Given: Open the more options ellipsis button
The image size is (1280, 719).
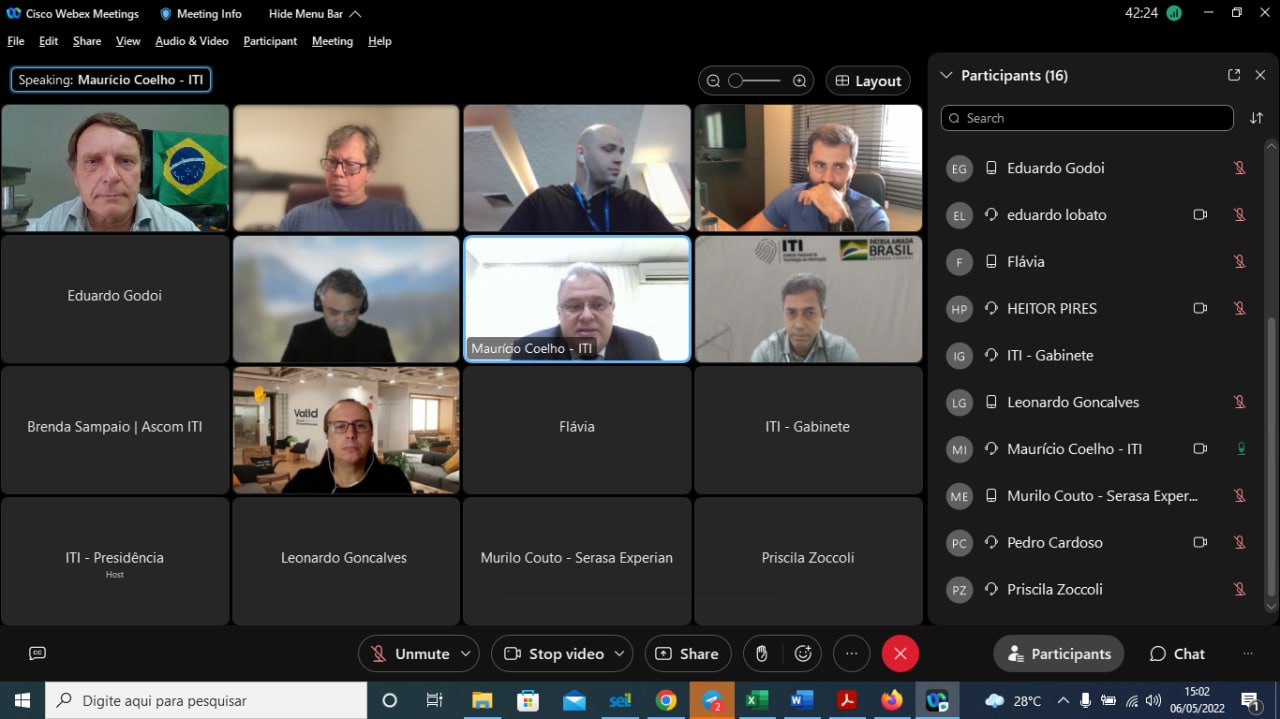Looking at the screenshot, I should [x=851, y=654].
